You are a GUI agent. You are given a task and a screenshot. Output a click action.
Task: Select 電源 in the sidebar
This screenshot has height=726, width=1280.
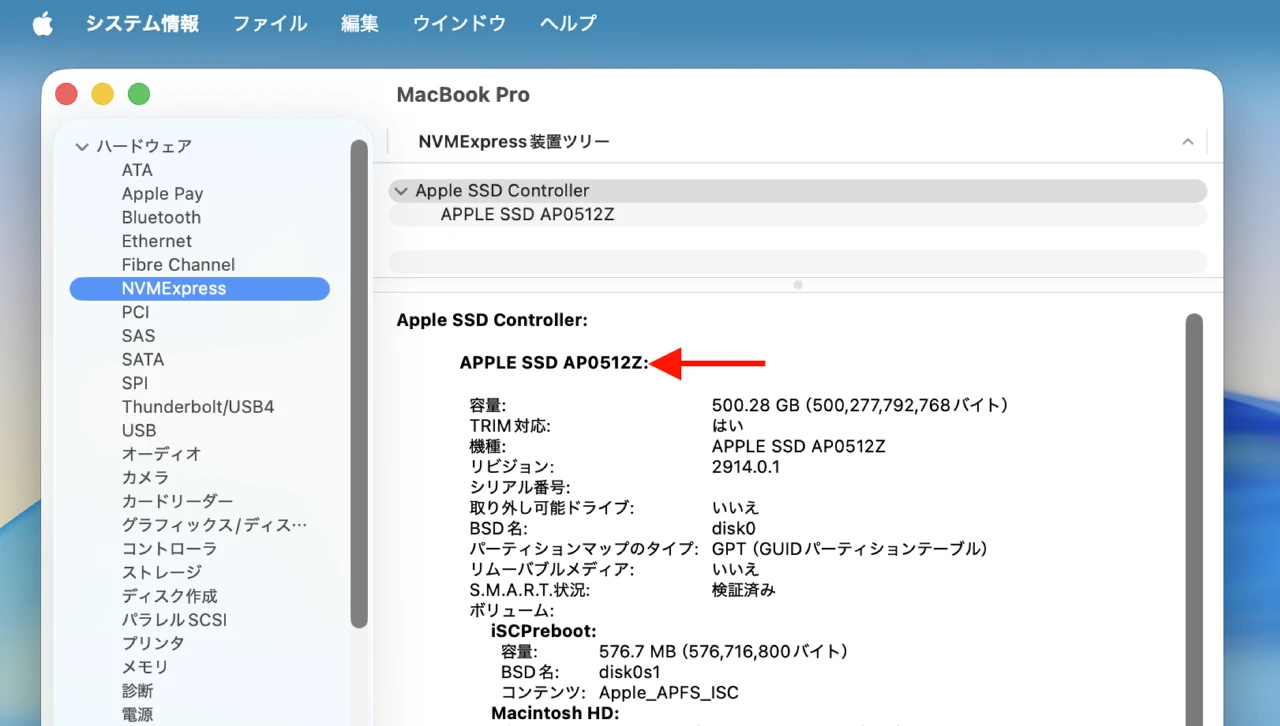pos(137,714)
